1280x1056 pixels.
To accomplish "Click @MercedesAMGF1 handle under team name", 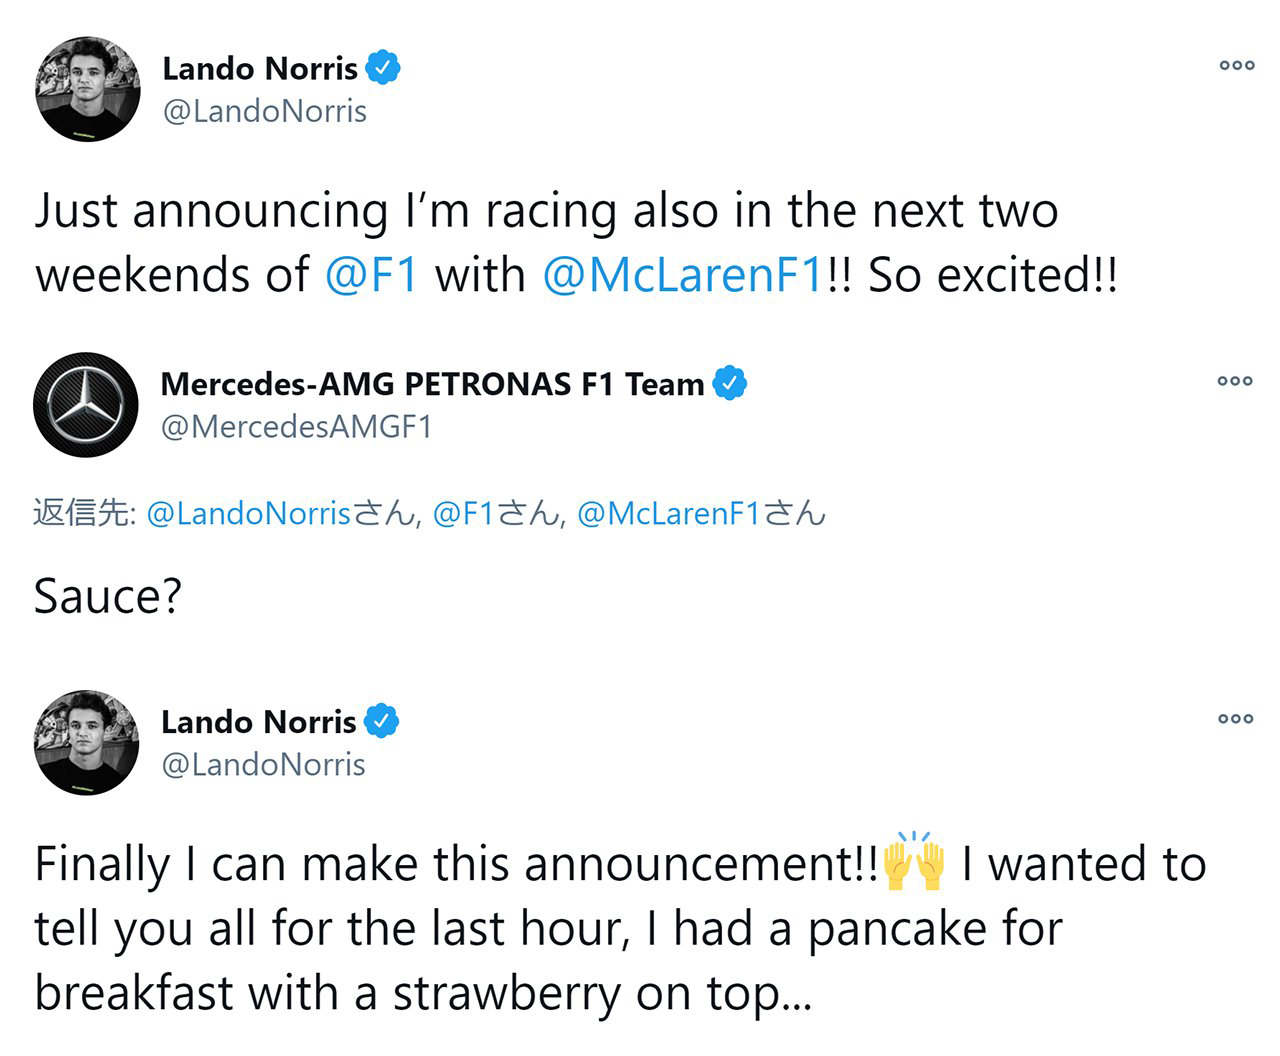I will click(297, 427).
